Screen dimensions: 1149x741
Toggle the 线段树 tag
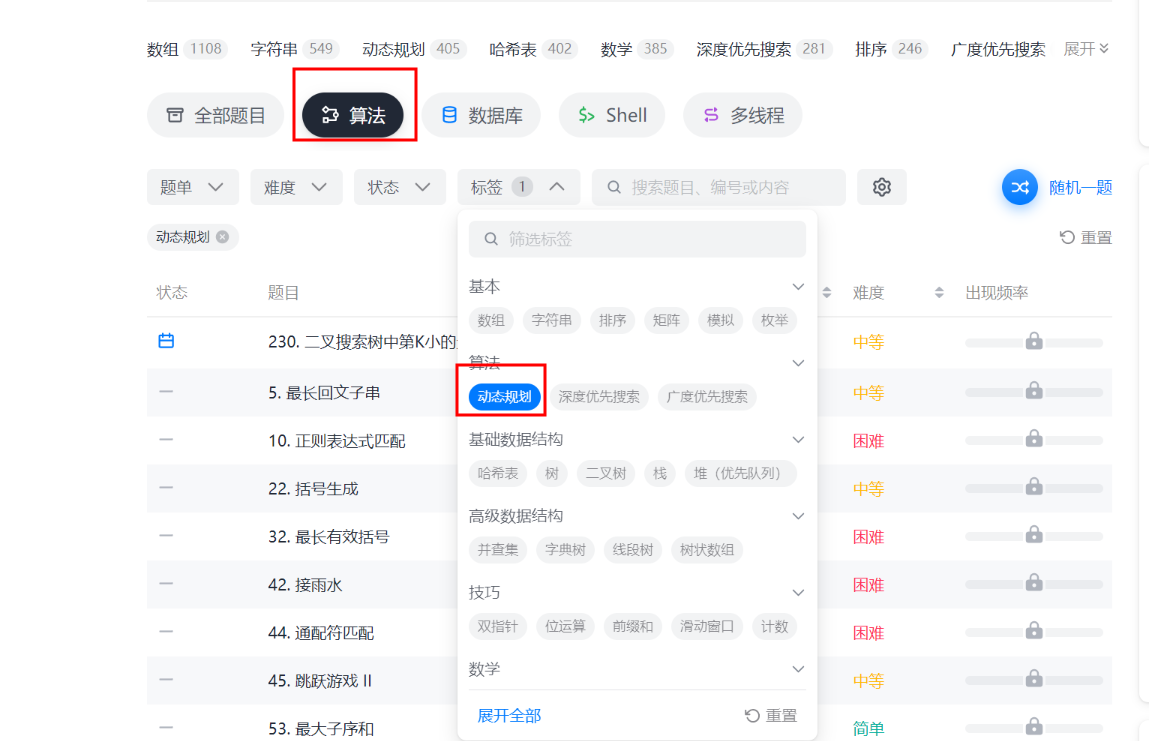(x=632, y=550)
